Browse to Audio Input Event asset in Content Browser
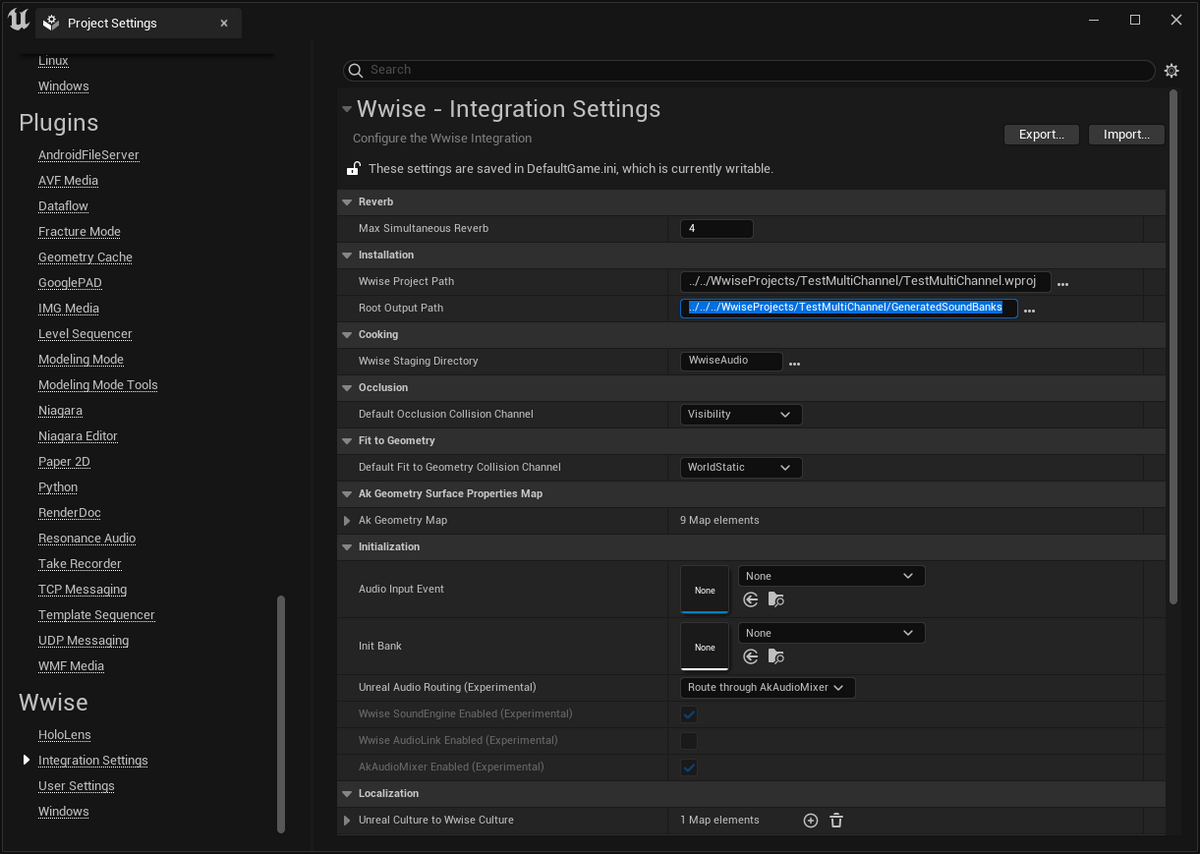Viewport: 1200px width, 854px height. click(x=776, y=599)
